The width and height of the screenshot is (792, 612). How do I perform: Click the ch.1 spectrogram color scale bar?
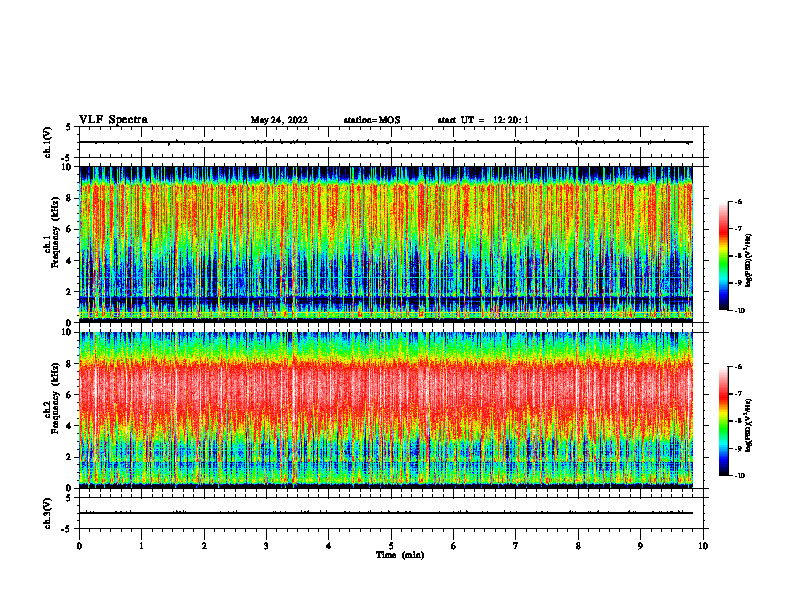(x=723, y=256)
